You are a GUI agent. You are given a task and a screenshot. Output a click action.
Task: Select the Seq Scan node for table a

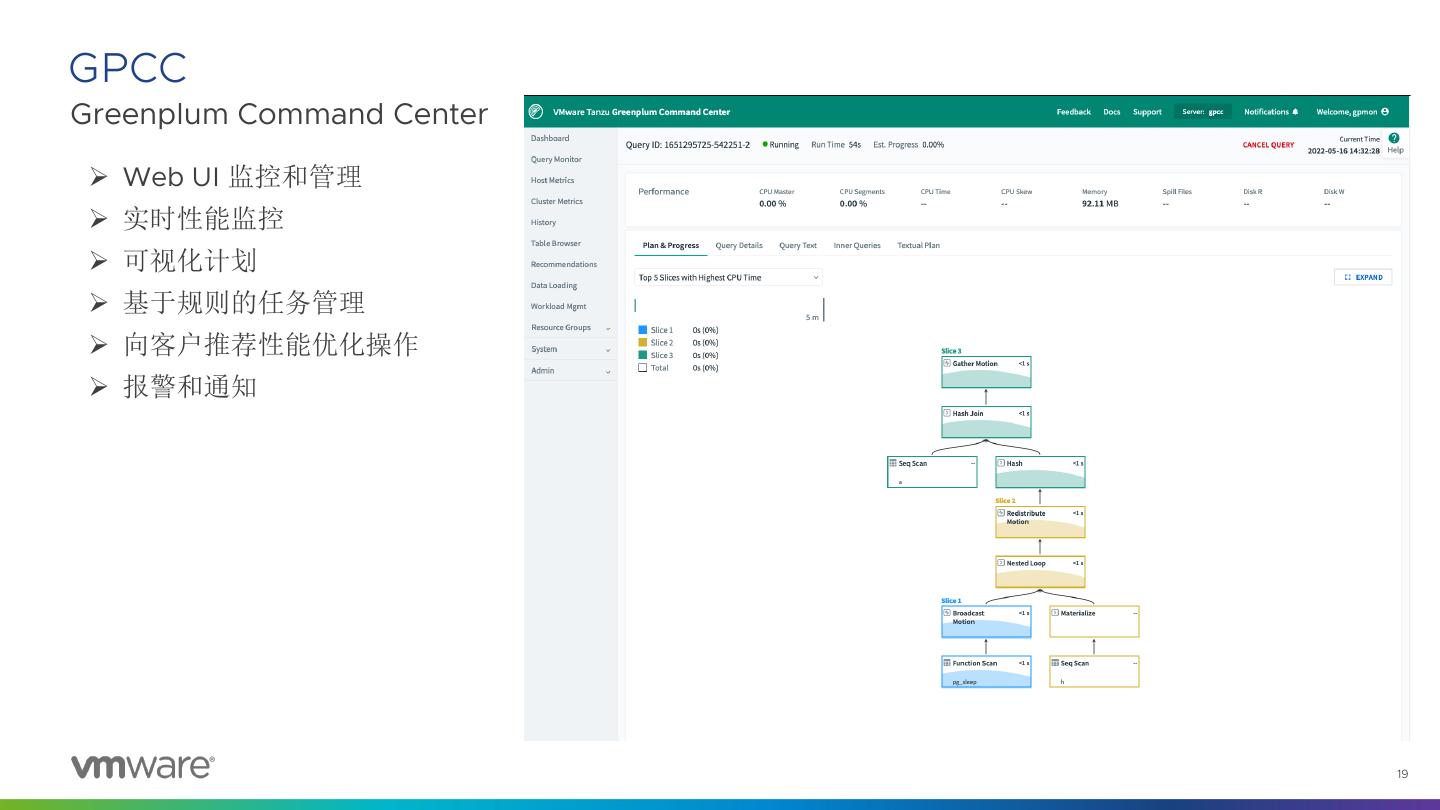[932, 472]
